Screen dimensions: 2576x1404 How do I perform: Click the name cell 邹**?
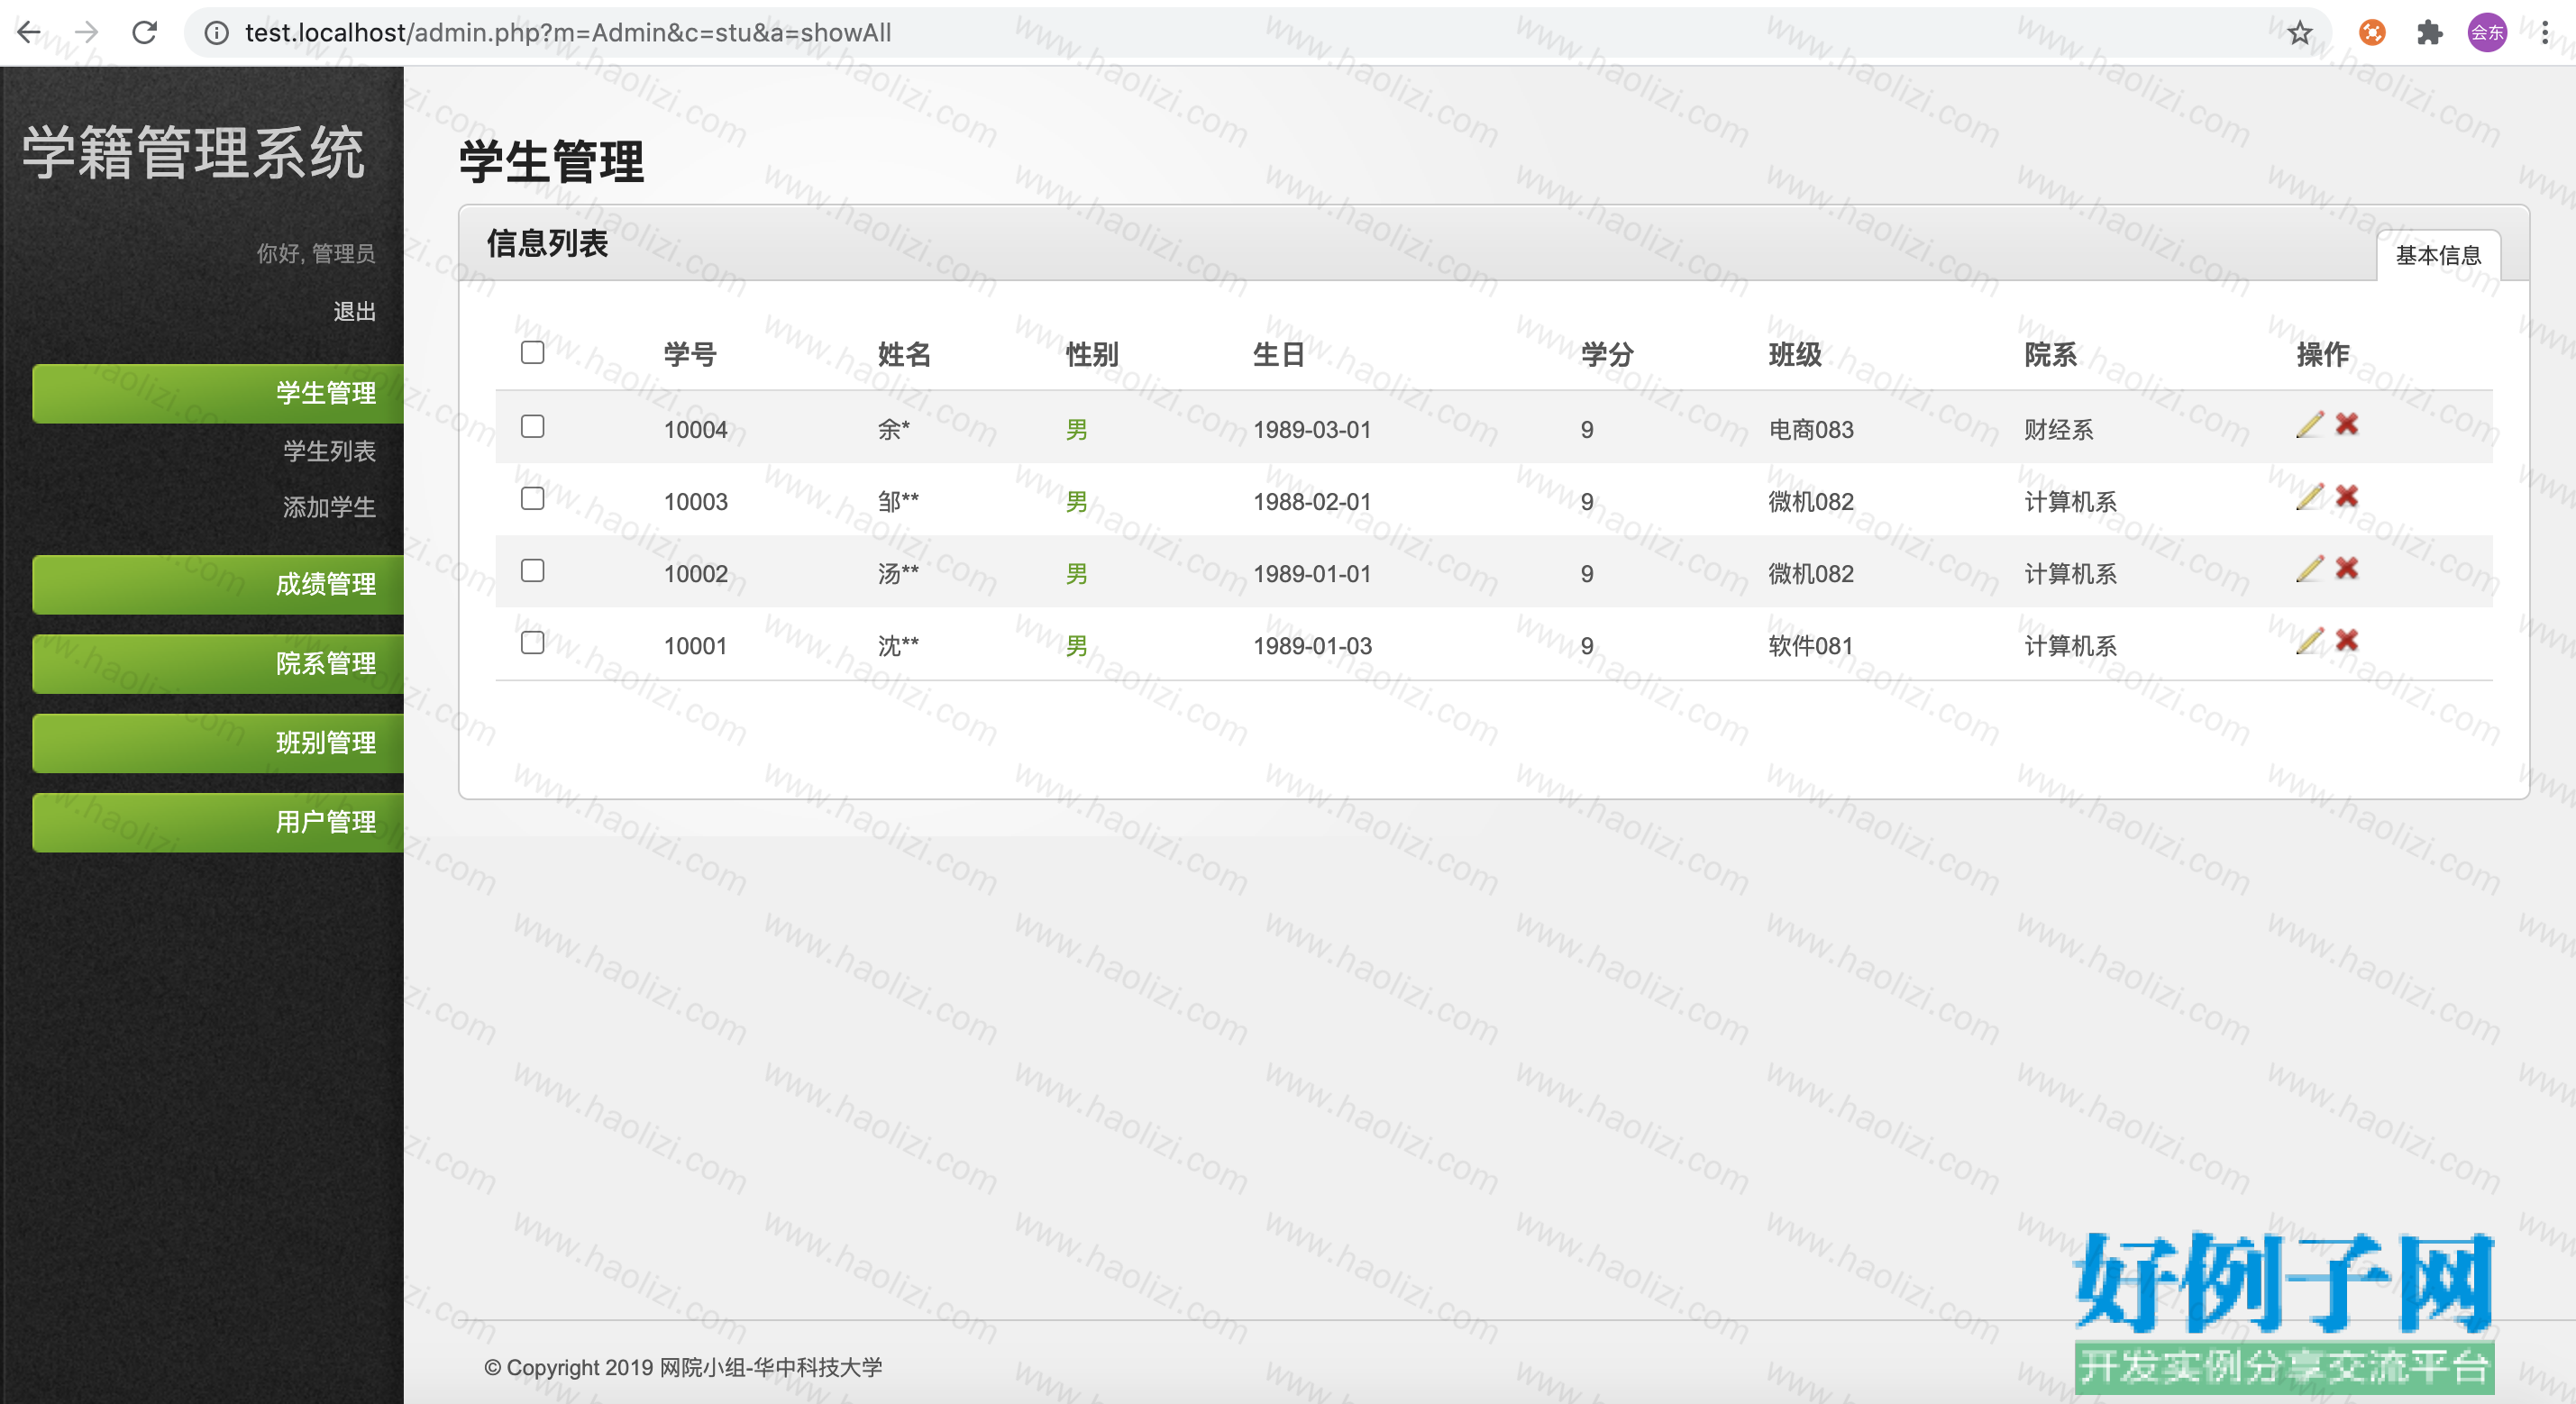[x=898, y=502]
